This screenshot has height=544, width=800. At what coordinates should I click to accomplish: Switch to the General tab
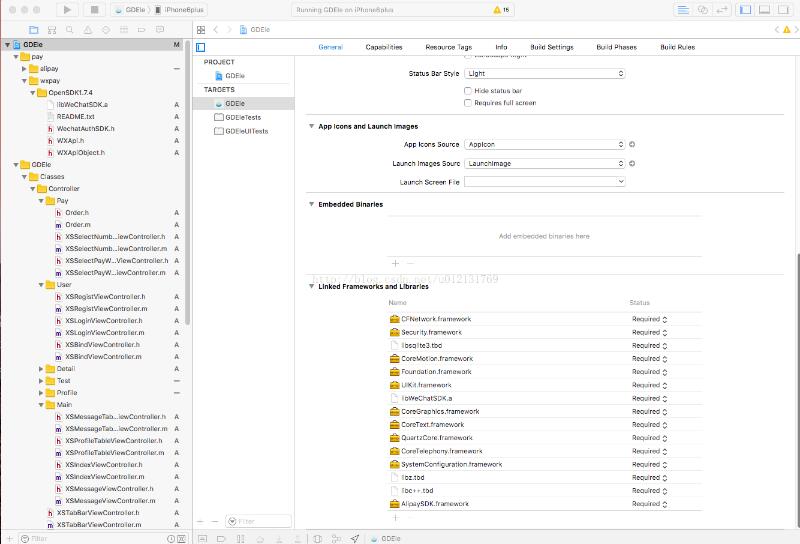(330, 47)
